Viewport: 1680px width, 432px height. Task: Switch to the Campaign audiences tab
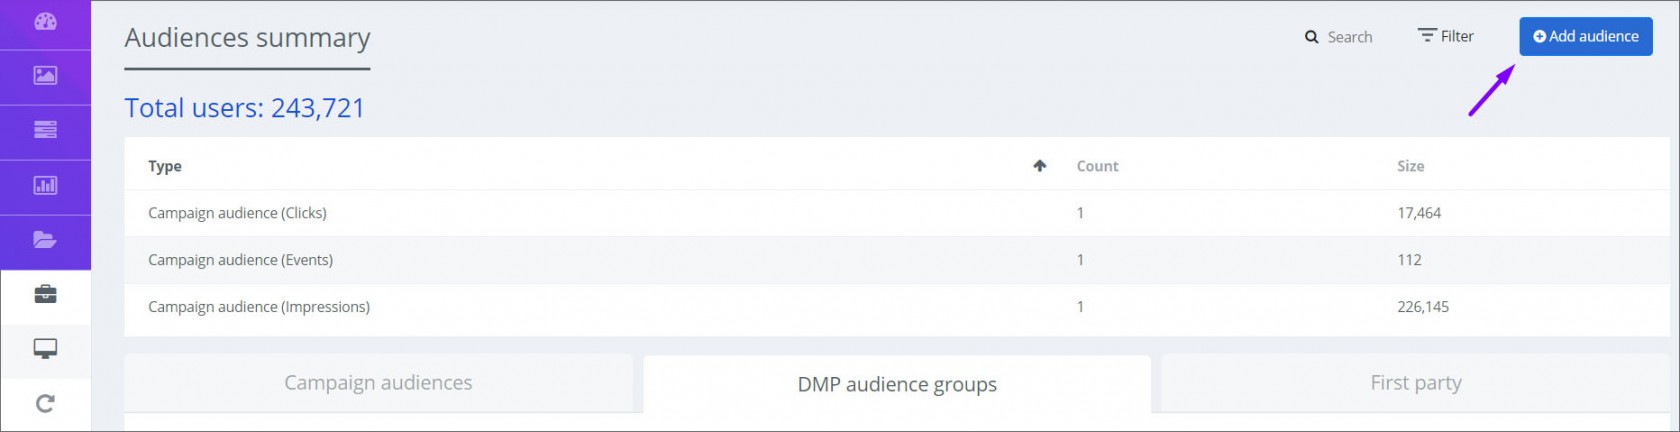pyautogui.click(x=378, y=383)
